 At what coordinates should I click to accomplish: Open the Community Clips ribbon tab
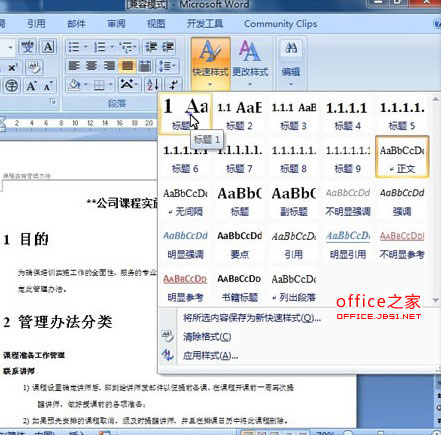coord(280,24)
